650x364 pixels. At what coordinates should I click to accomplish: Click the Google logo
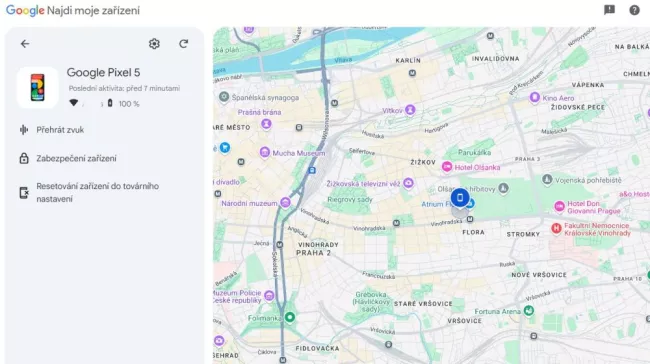[25, 10]
